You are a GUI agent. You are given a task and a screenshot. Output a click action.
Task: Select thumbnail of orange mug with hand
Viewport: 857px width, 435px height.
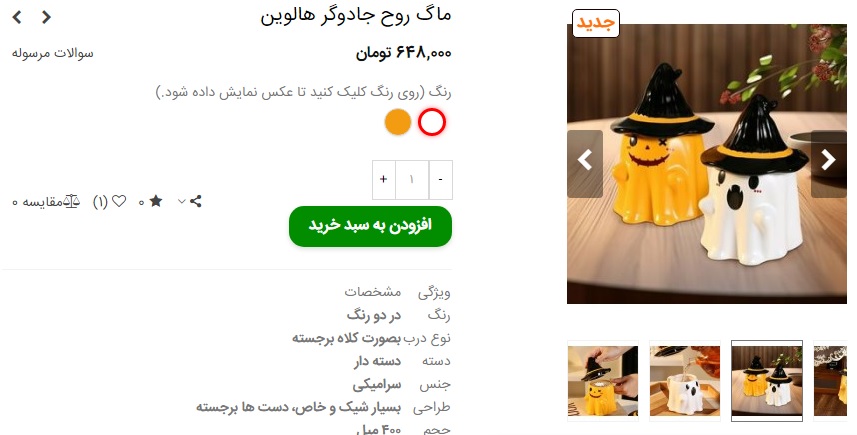tap(603, 380)
